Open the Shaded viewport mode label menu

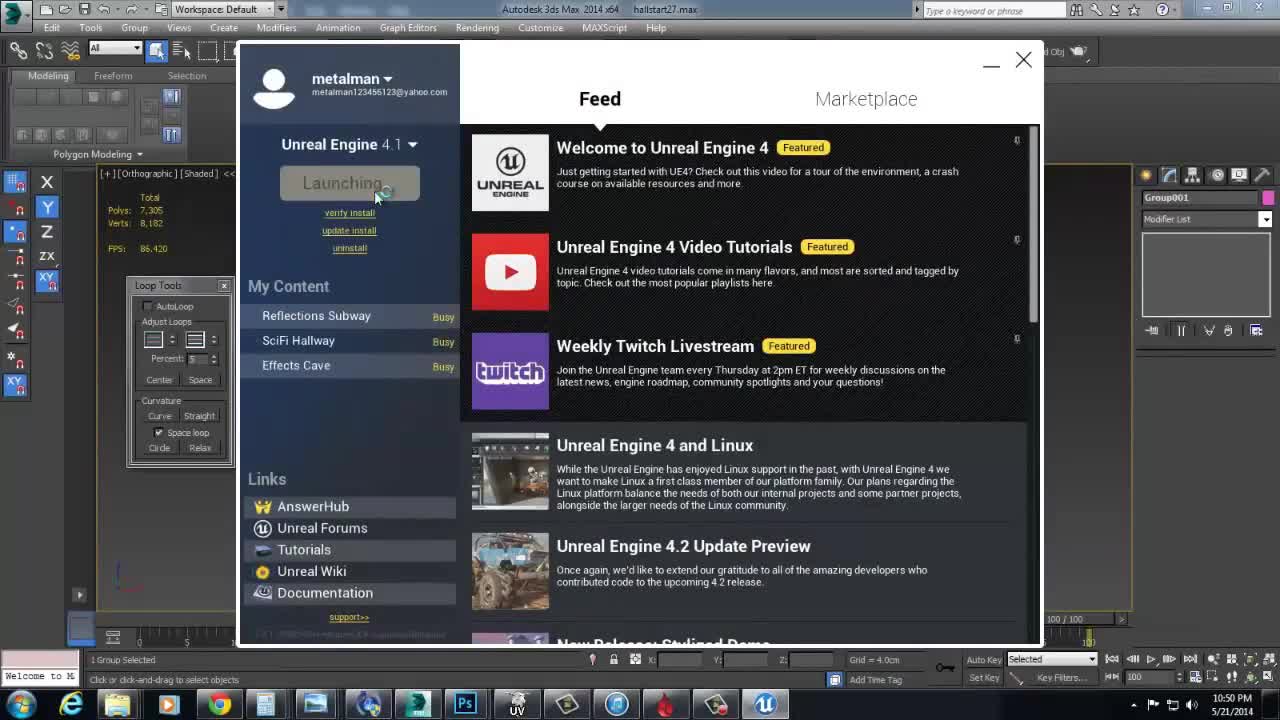[199, 173]
